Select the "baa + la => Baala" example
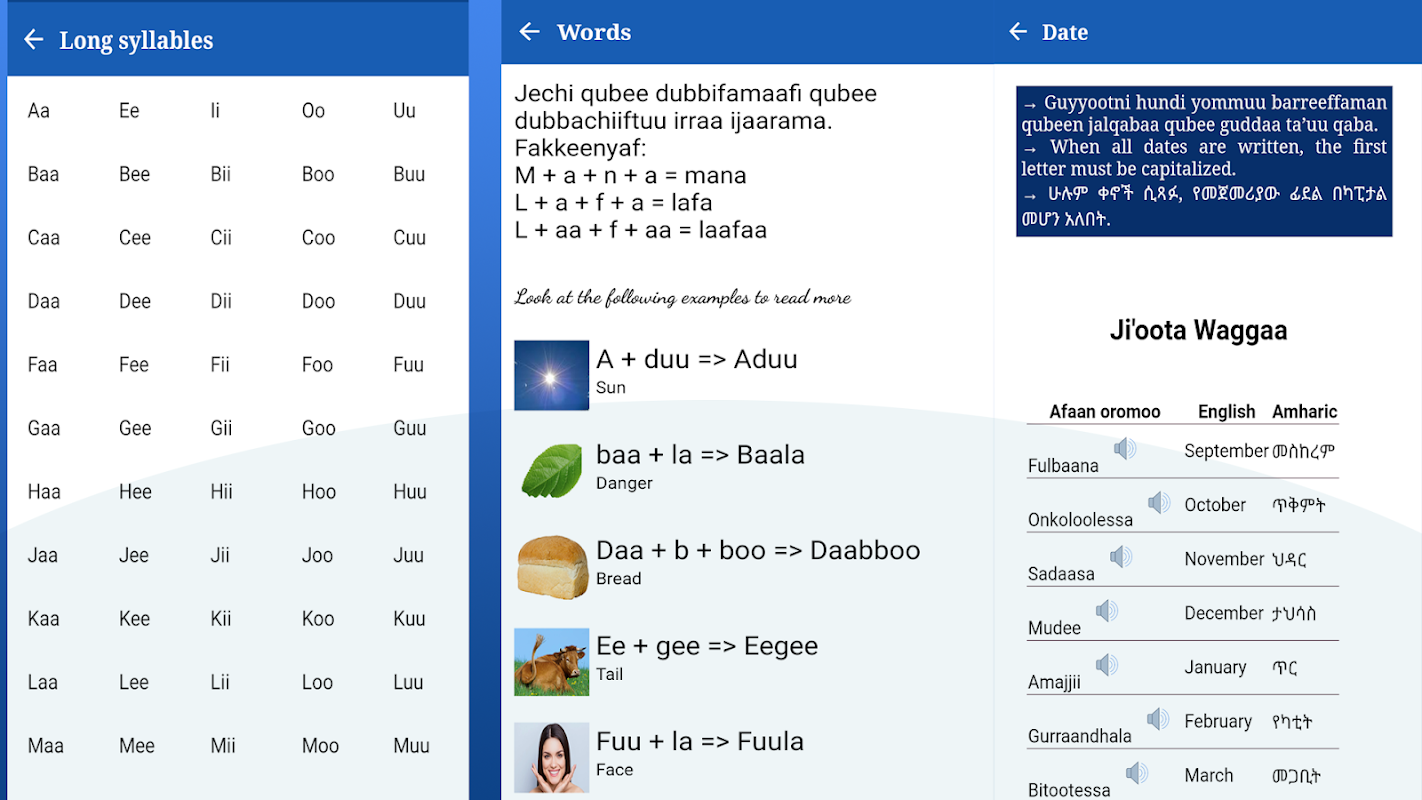 click(700, 455)
